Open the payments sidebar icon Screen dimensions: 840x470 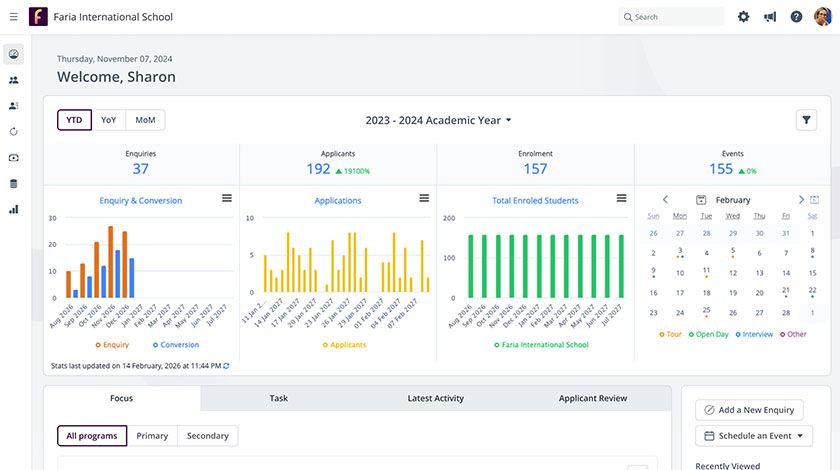click(x=13, y=158)
